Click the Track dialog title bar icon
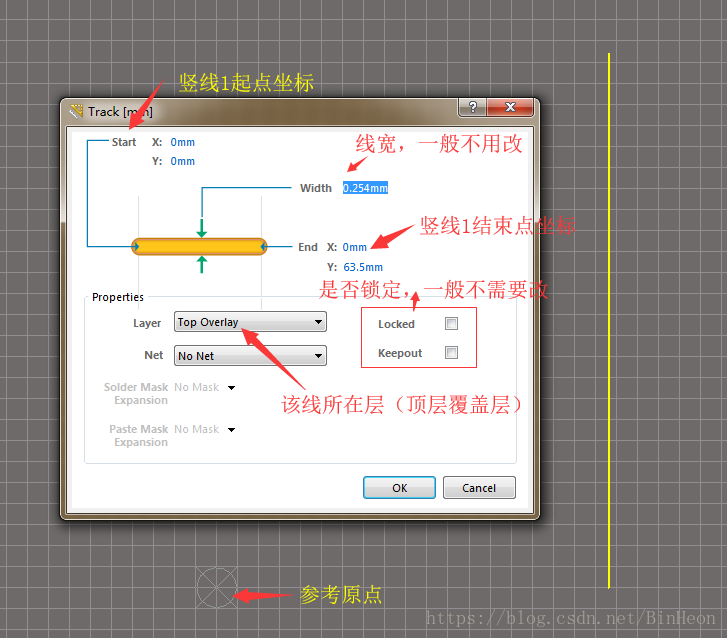This screenshot has height=638, width=727. 76,111
